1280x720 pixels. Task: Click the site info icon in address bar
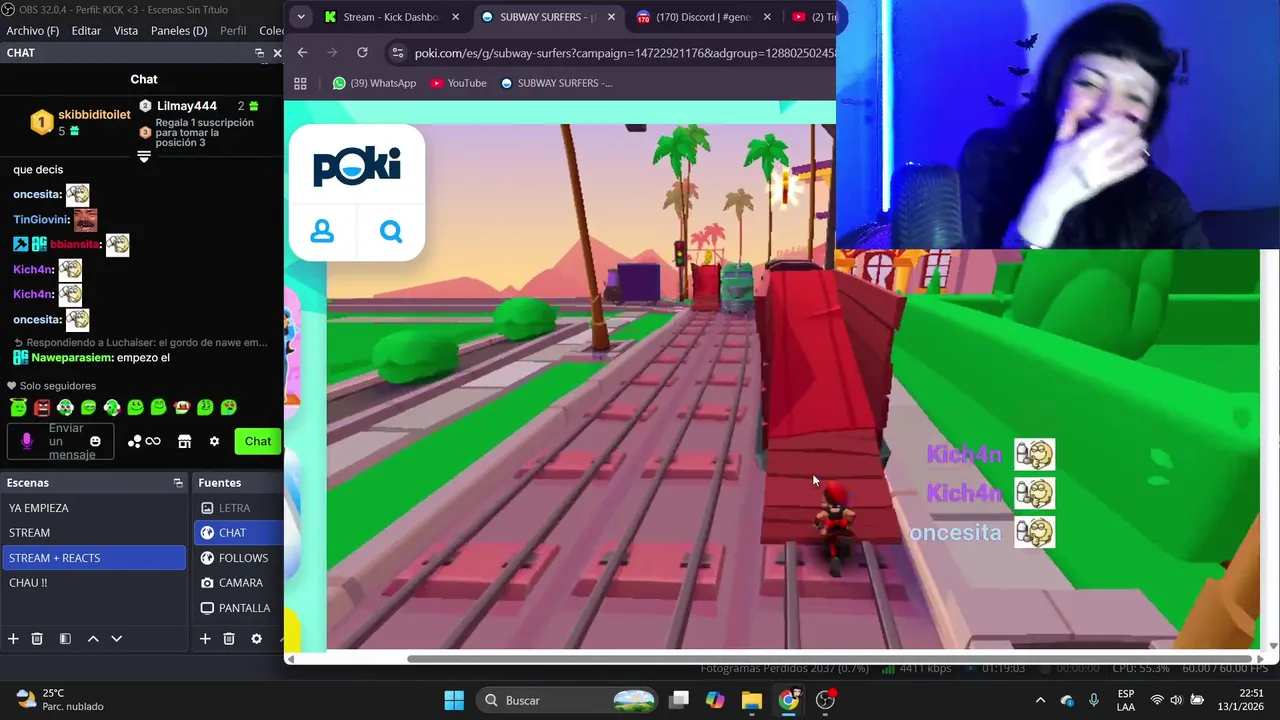pos(398,53)
